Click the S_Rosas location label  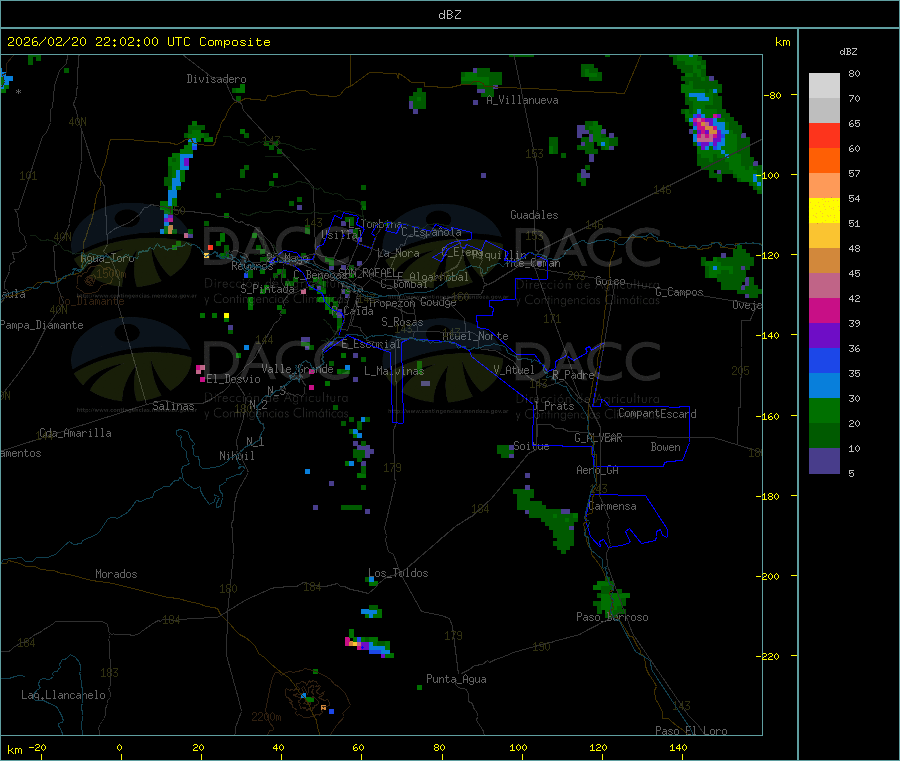pyautogui.click(x=402, y=322)
